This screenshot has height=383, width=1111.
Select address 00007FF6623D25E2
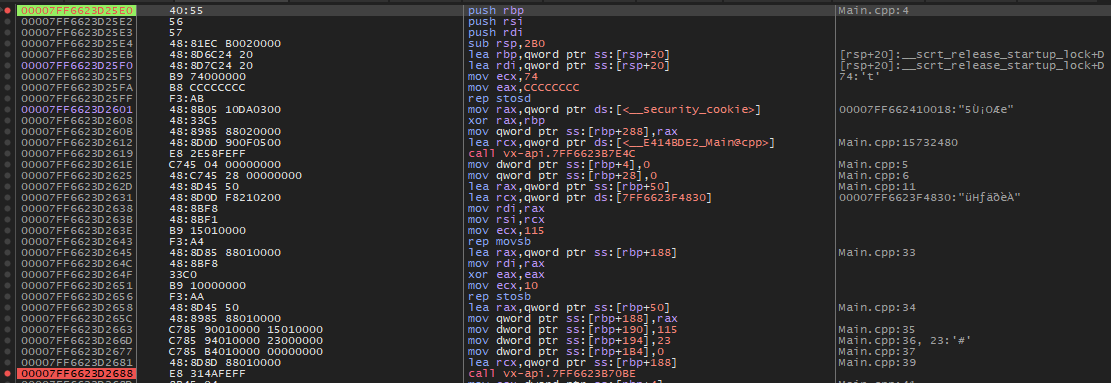pyautogui.click(x=77, y=22)
